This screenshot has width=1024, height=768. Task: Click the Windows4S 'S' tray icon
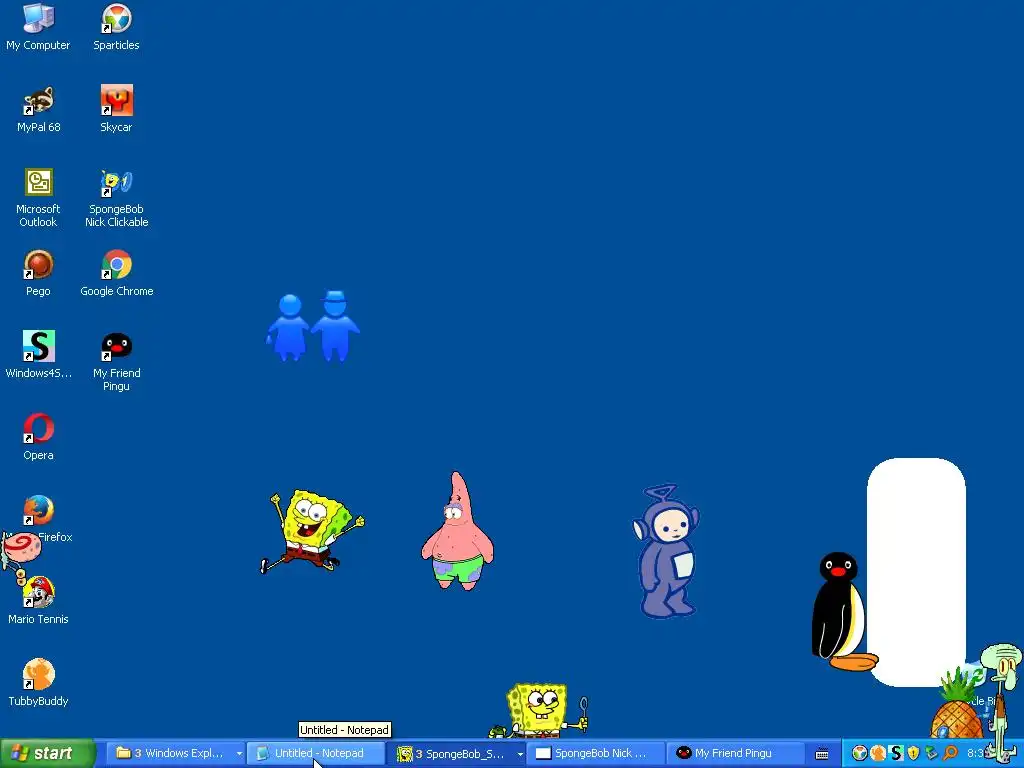tap(896, 754)
